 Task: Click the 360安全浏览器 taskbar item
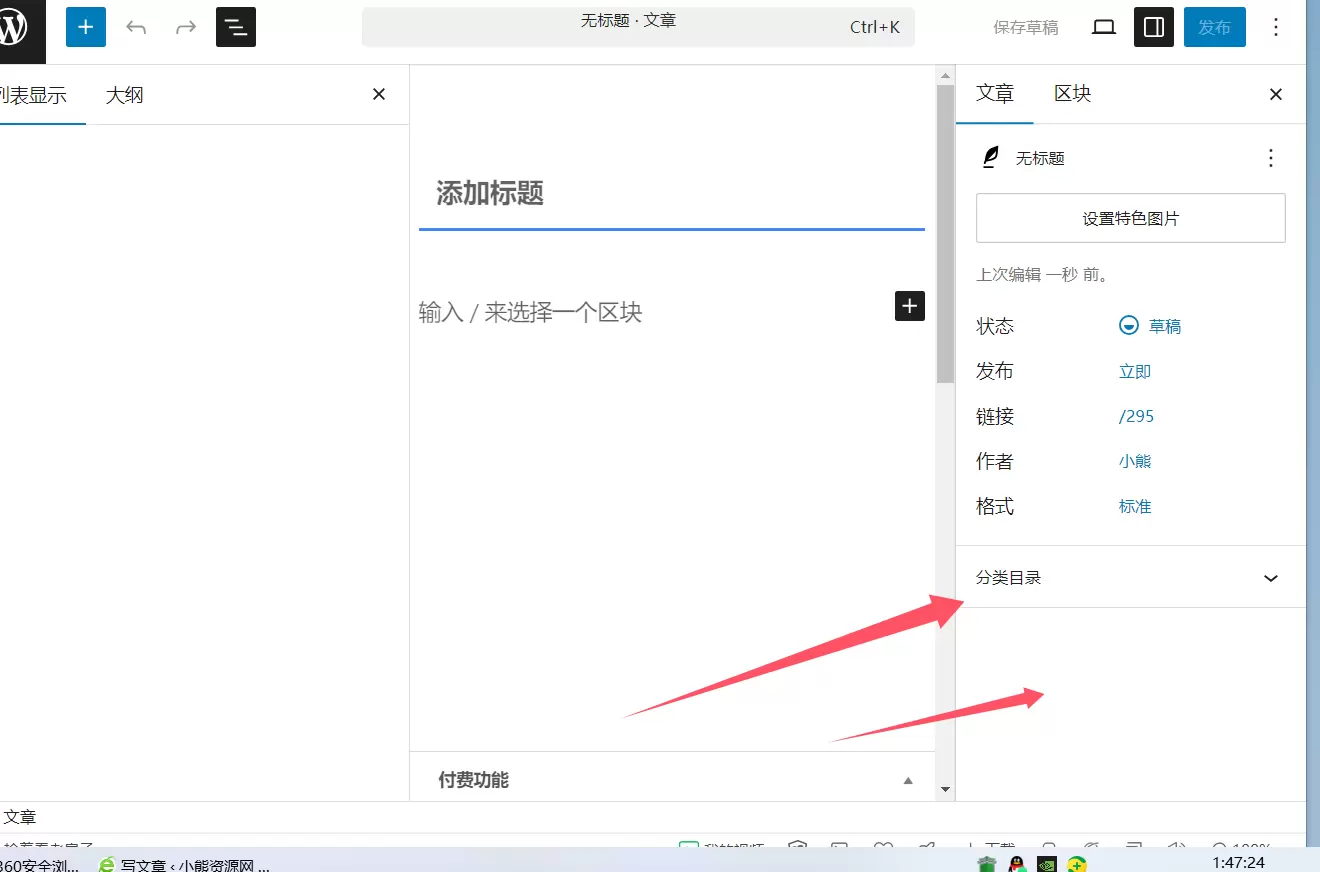[40, 865]
